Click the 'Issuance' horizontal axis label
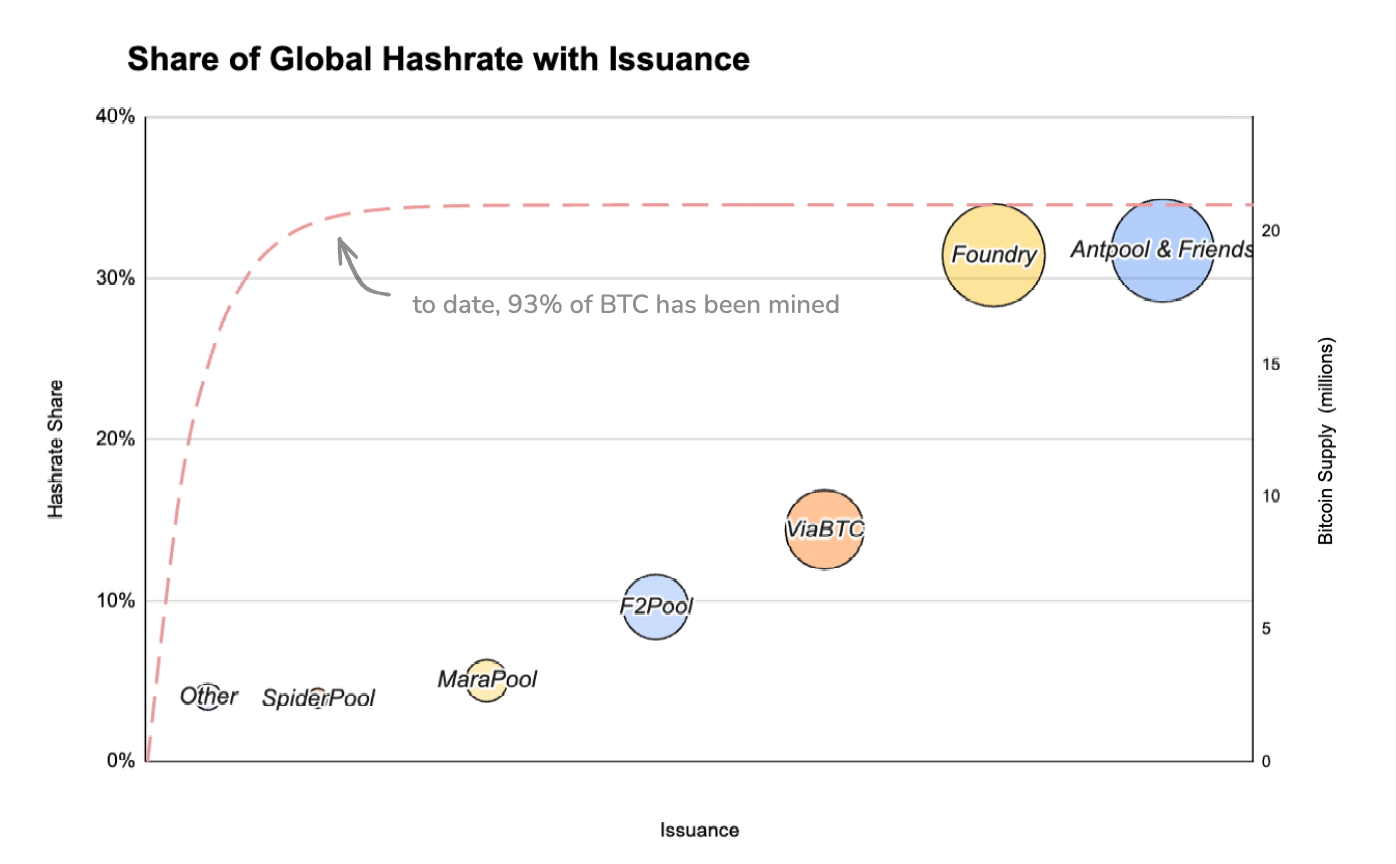The image size is (1396, 864). 699,830
